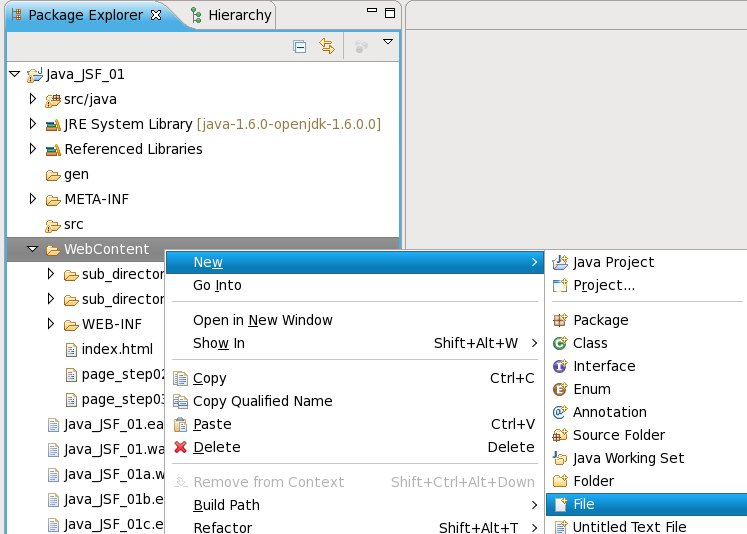Open the Package Explorer view menu arrow
The height and width of the screenshot is (534, 747).
click(387, 42)
